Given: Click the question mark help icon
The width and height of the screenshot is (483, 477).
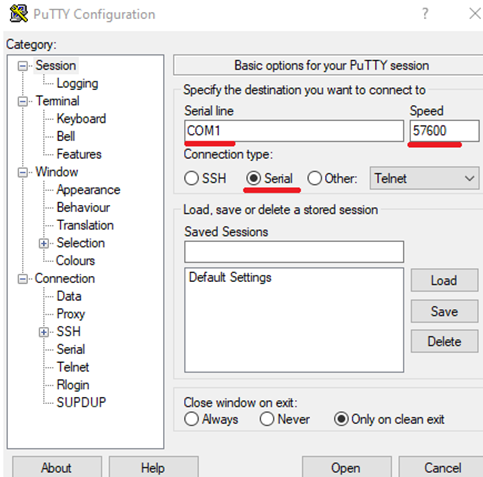Looking at the screenshot, I should 425,14.
